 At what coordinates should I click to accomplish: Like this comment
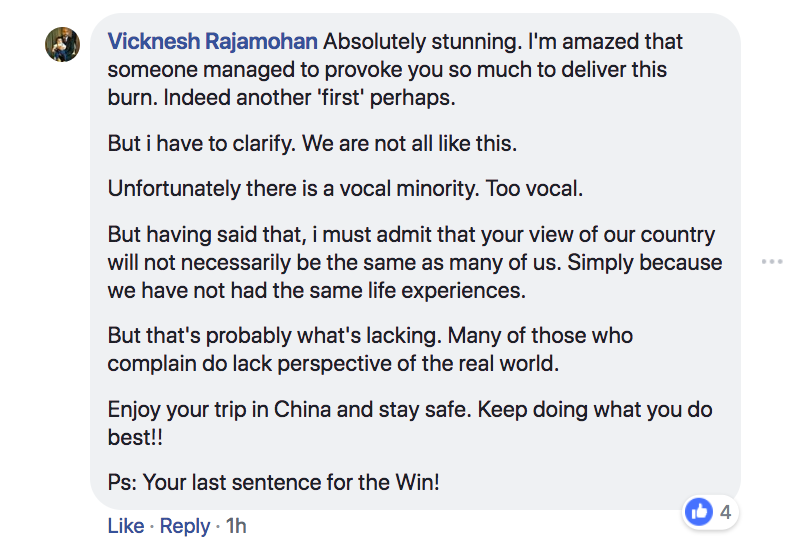pyautogui.click(x=126, y=526)
